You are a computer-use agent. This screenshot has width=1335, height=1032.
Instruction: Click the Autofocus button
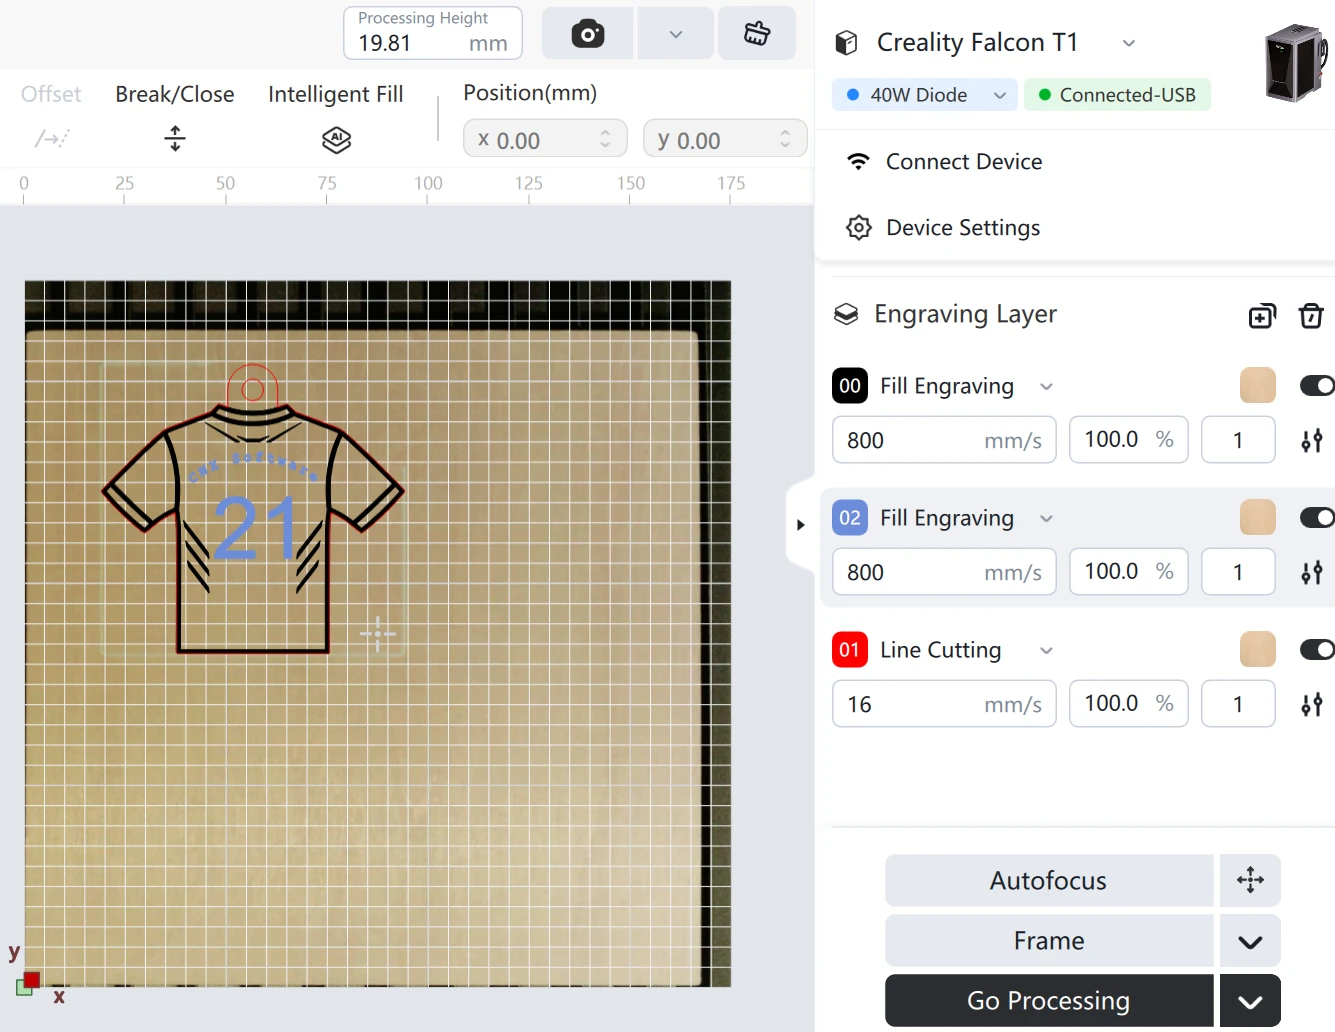[x=1049, y=880]
